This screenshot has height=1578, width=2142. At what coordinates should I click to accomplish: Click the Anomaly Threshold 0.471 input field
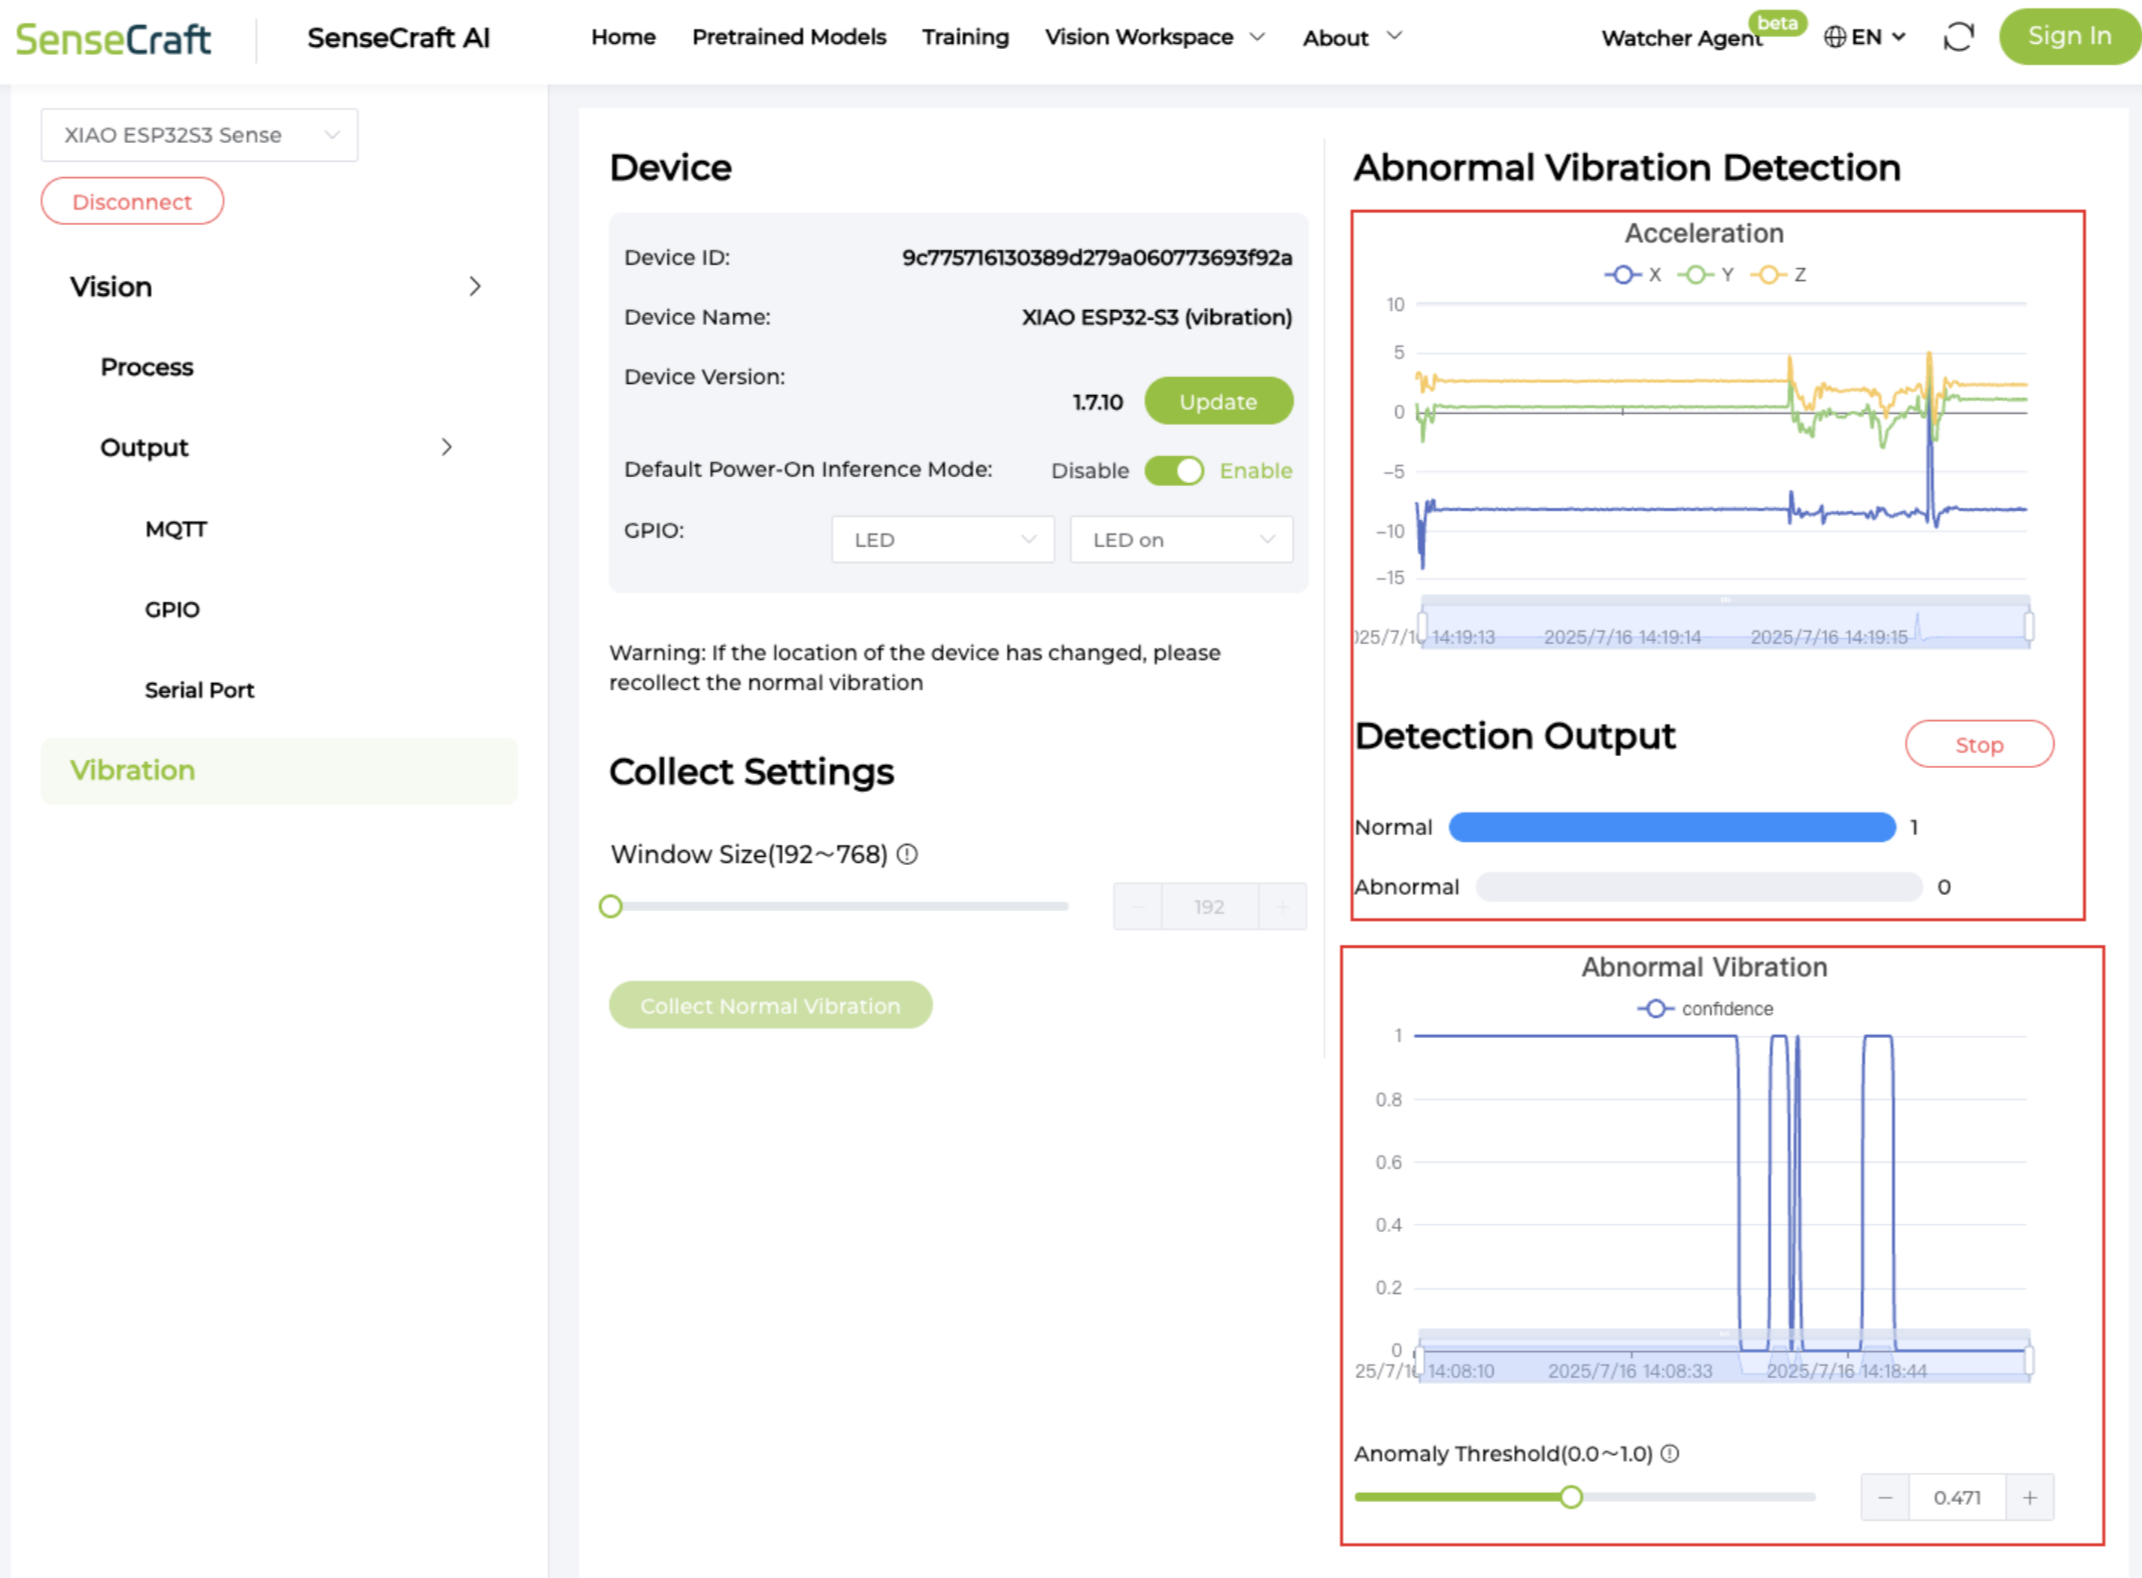tap(1957, 1497)
